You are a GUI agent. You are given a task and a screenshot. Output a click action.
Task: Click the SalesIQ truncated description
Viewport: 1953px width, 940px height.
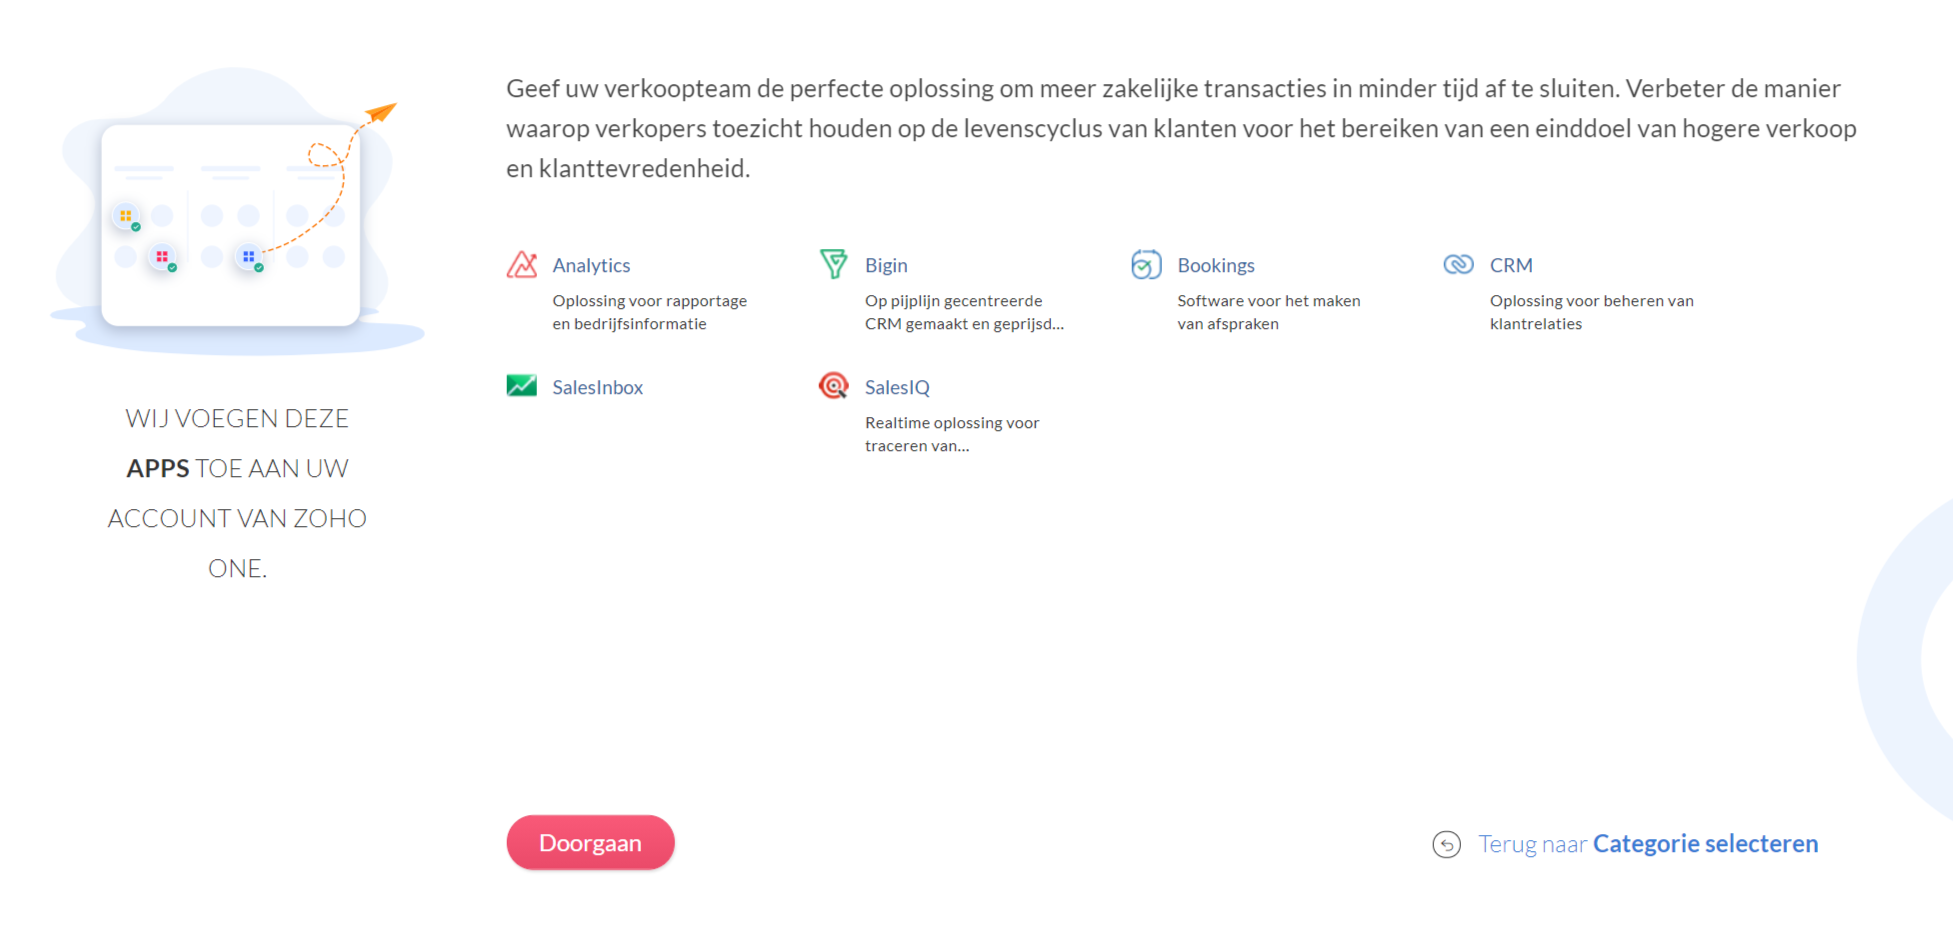pos(952,434)
